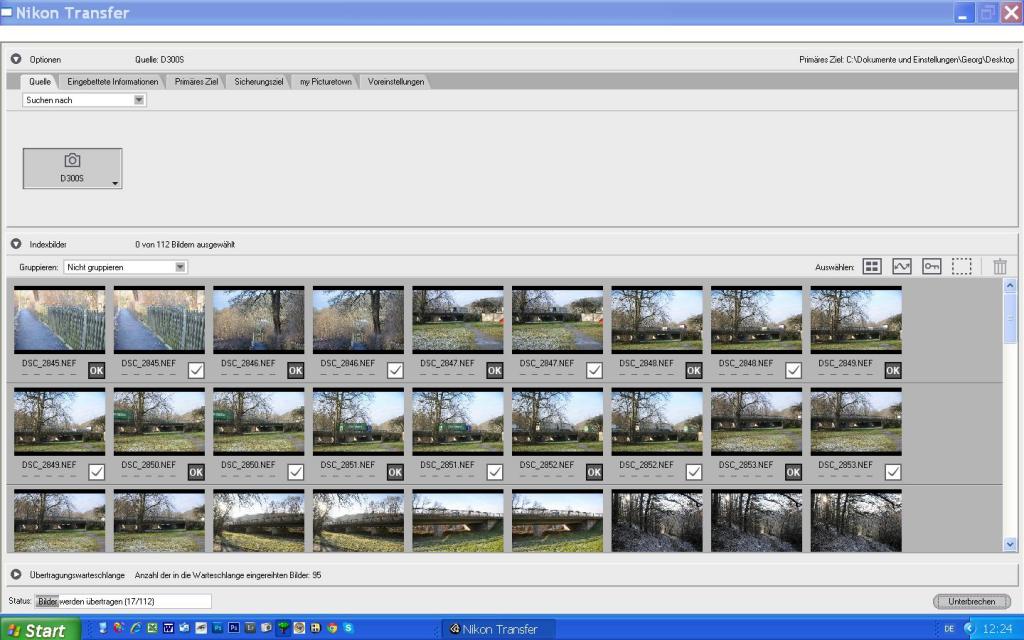Open Google Chrome from the taskbar

click(x=332, y=628)
